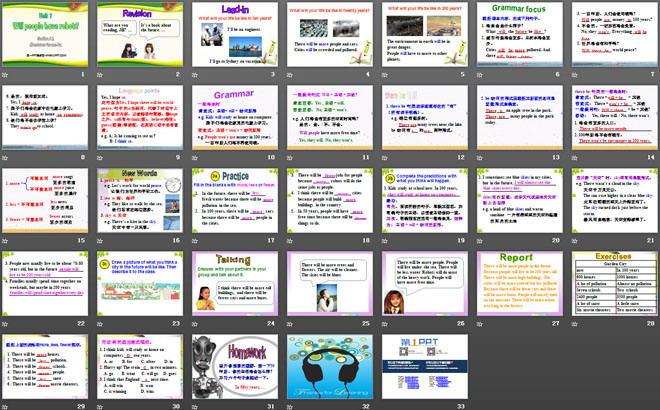Click the star icon below slide 20
This screenshot has width=660, height=410.
click(479, 241)
